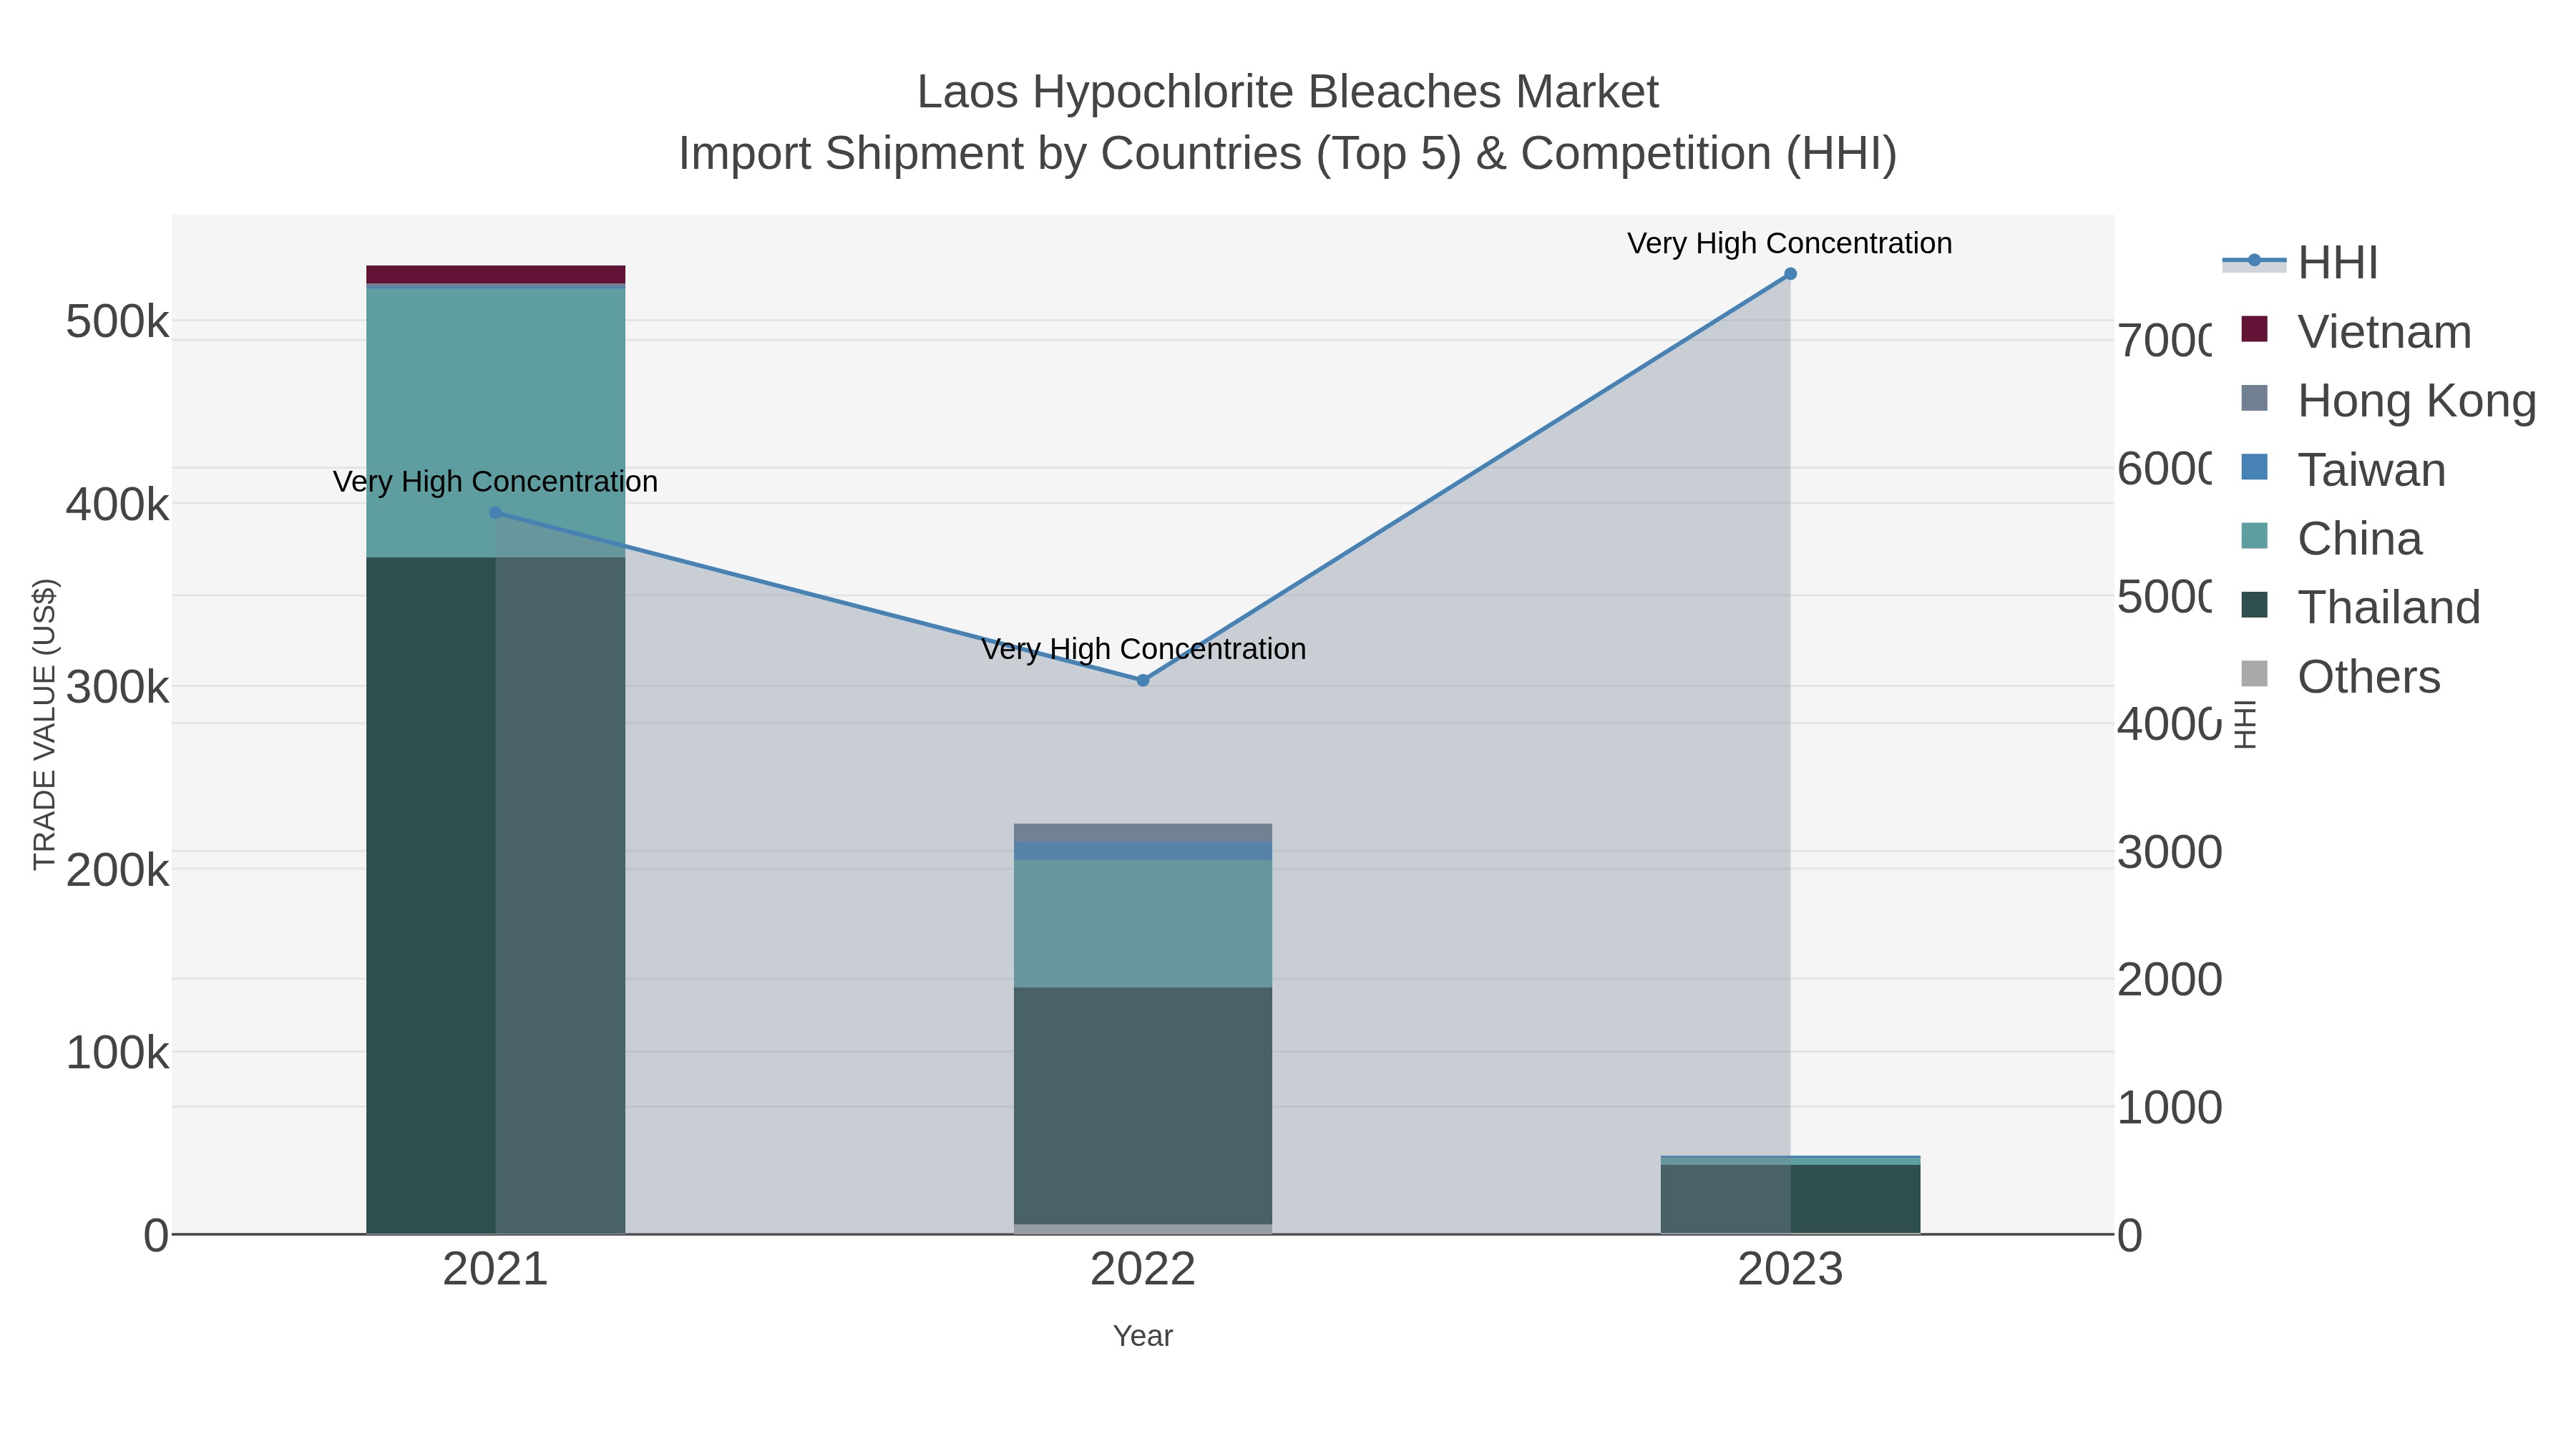Click the 2022 Taiwan bar segment
The width and height of the screenshot is (2576, 1449).
tap(1143, 851)
